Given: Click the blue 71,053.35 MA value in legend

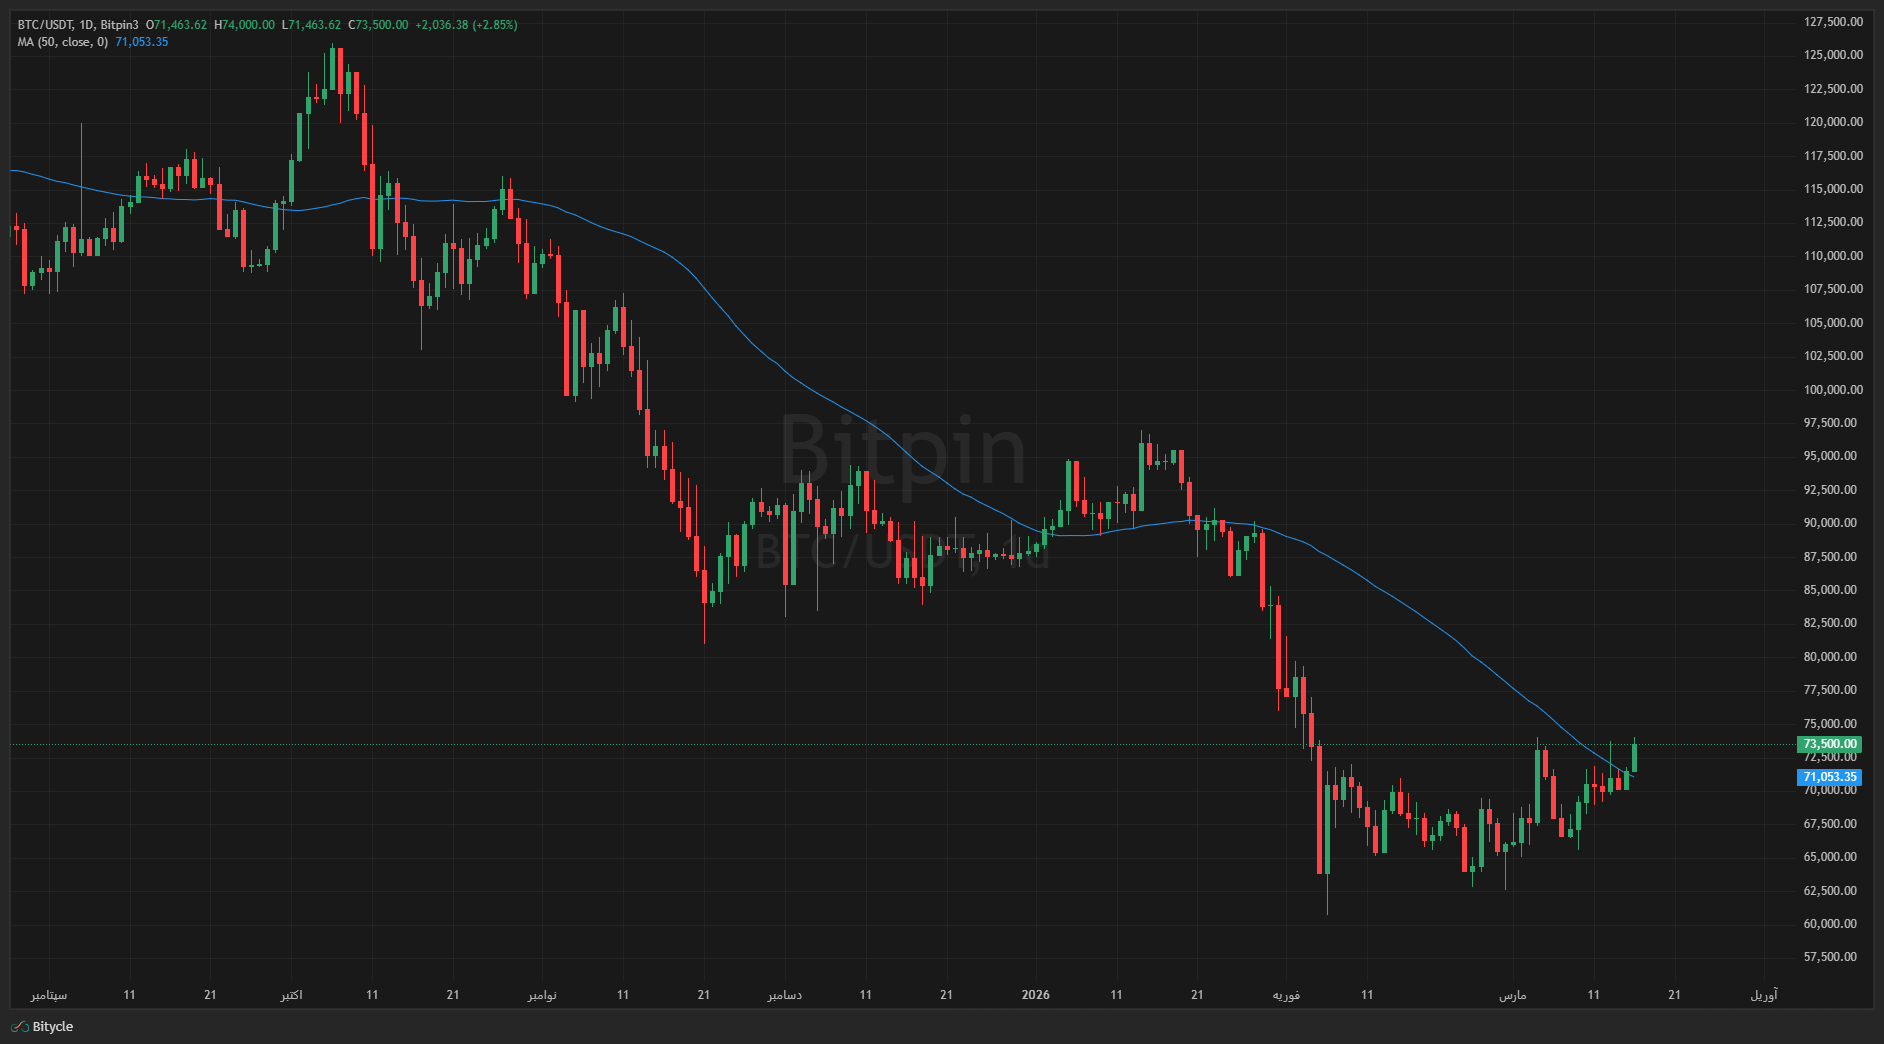Looking at the screenshot, I should 142,42.
